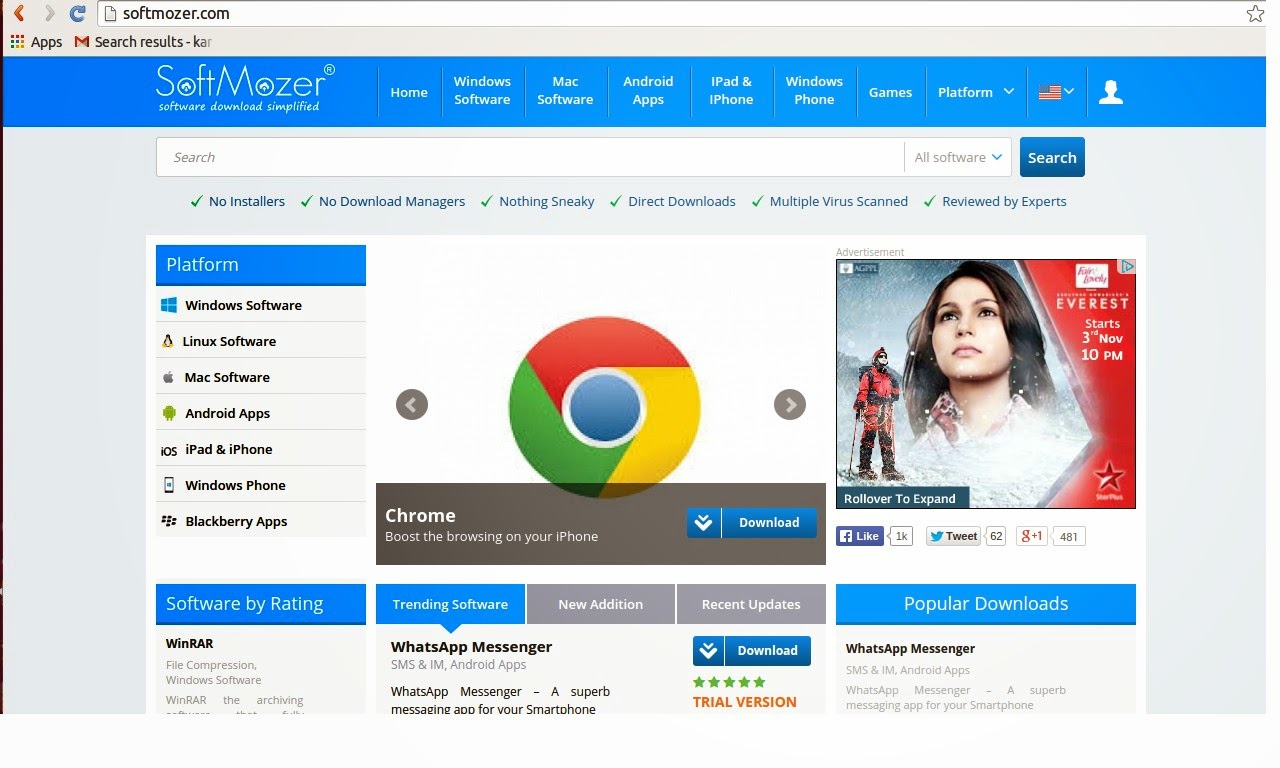
Task: Click the SoftMozer logo
Action: pyautogui.click(x=245, y=88)
